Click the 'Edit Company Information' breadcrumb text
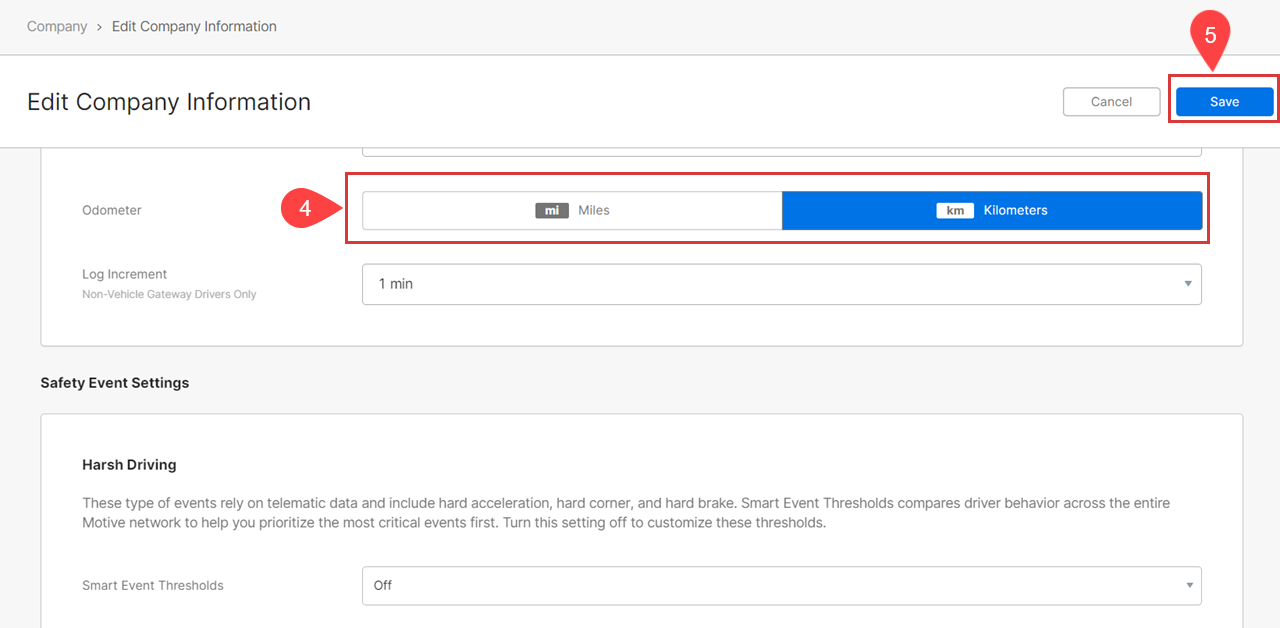 point(194,27)
